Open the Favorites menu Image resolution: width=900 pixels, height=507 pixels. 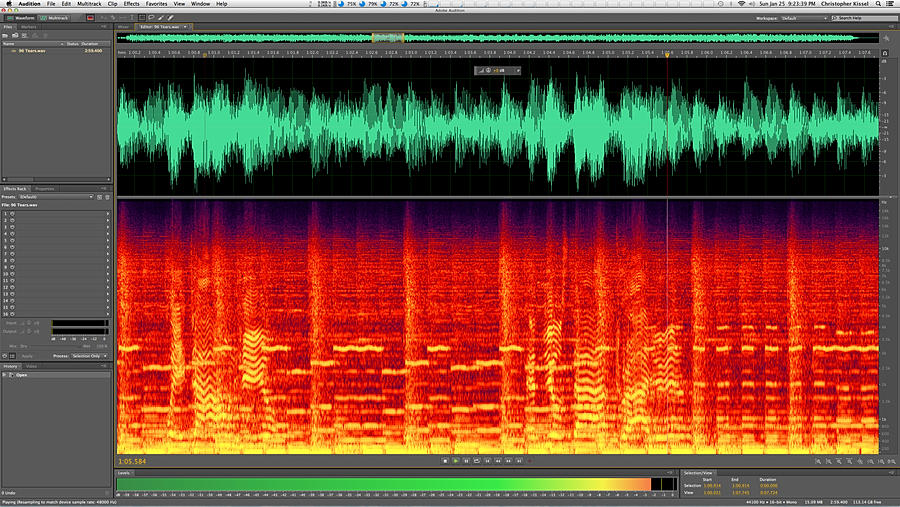point(156,3)
